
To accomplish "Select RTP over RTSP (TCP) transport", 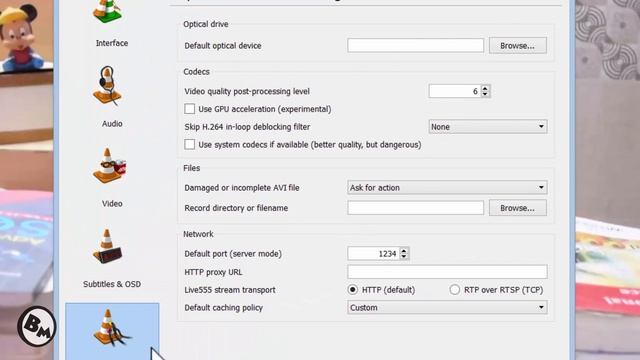I will pos(454,289).
